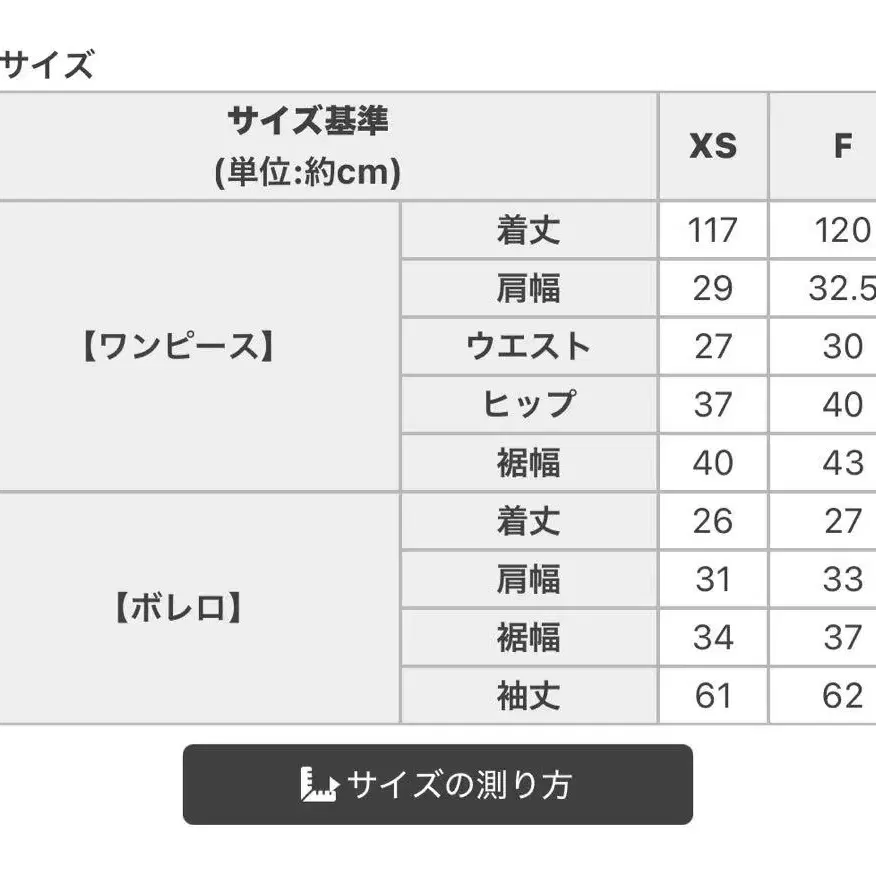
Task: Select the 【ボレロ】 category cell
Action: pos(175,608)
